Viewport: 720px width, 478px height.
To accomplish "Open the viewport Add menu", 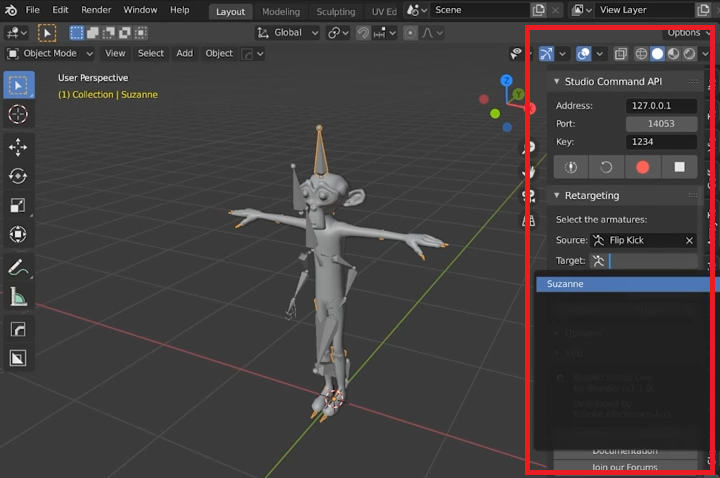I will tap(185, 54).
